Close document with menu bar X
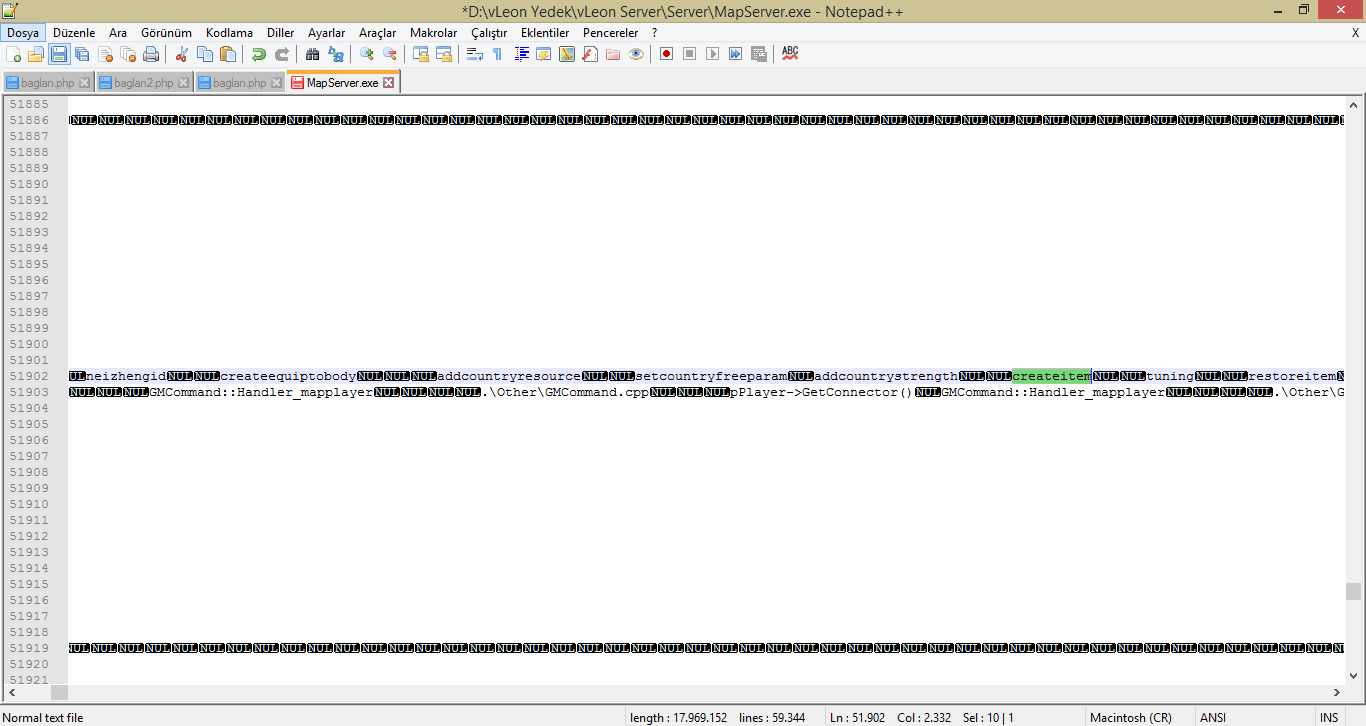 click(x=1356, y=33)
